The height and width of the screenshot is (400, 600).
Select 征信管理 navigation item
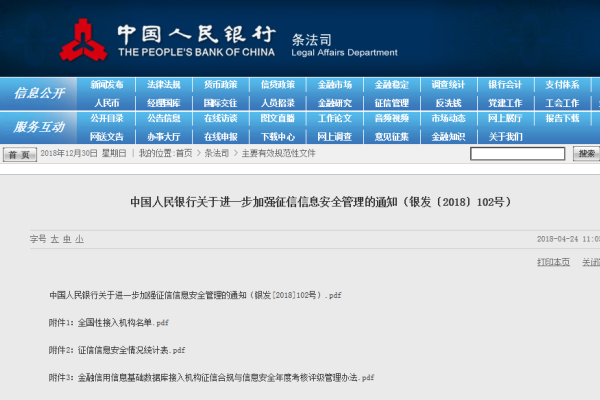[x=392, y=103]
